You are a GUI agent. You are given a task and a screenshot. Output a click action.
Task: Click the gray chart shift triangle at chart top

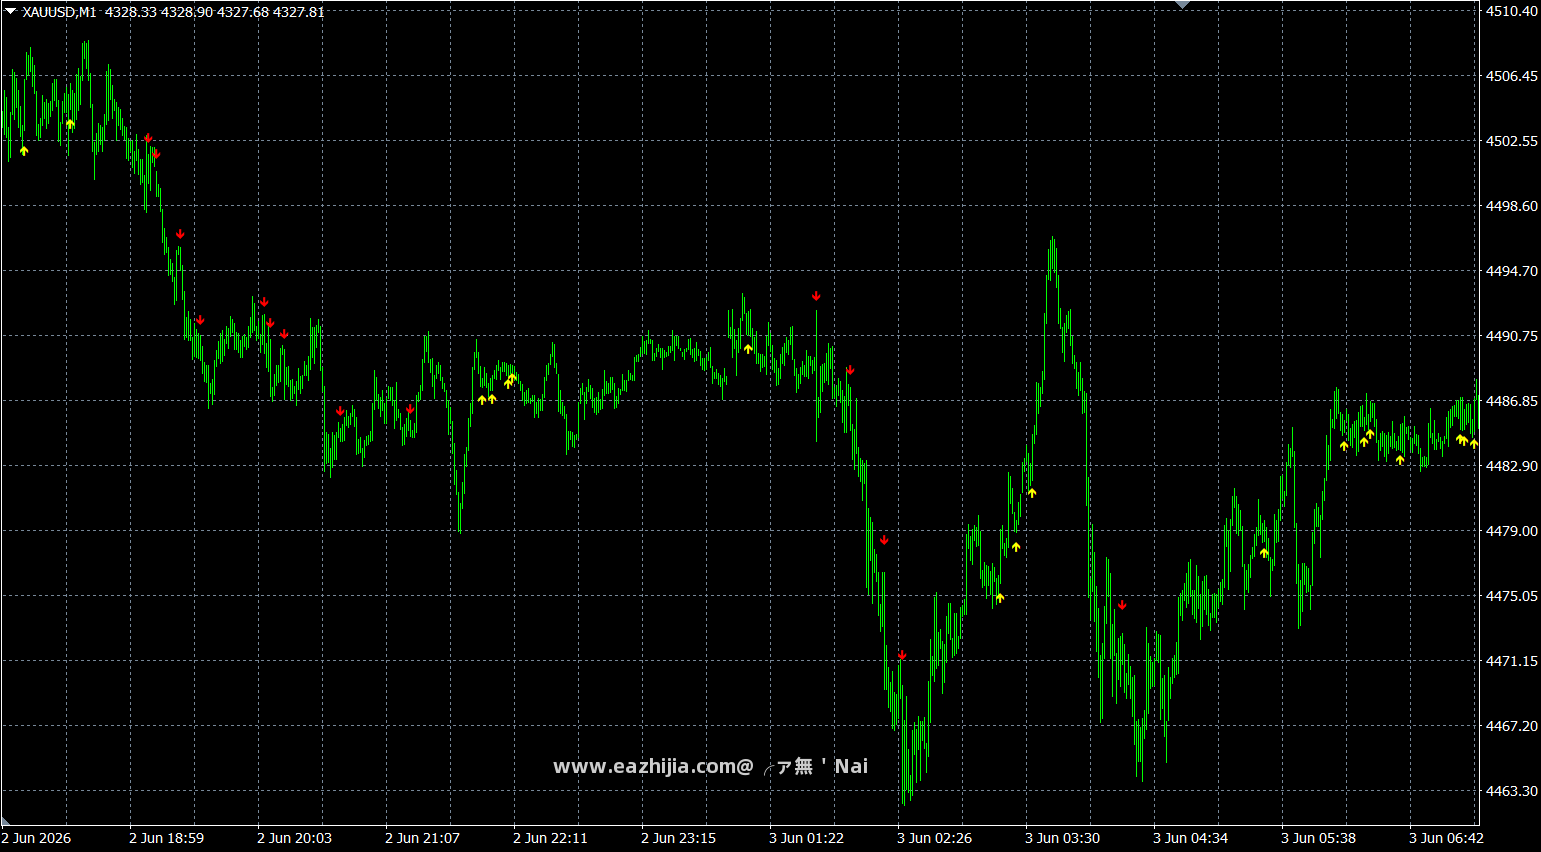tap(1182, 4)
